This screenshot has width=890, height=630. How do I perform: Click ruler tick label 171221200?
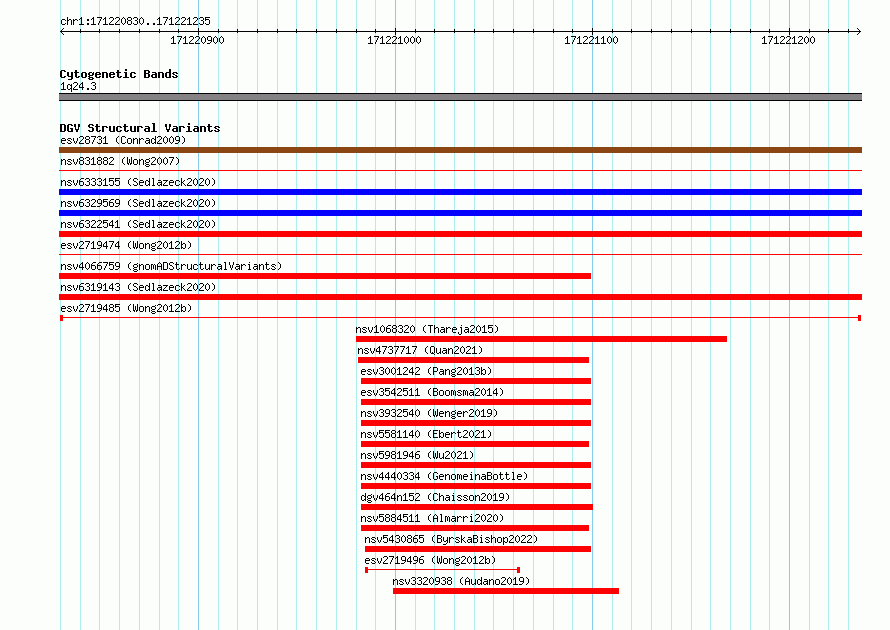point(788,40)
